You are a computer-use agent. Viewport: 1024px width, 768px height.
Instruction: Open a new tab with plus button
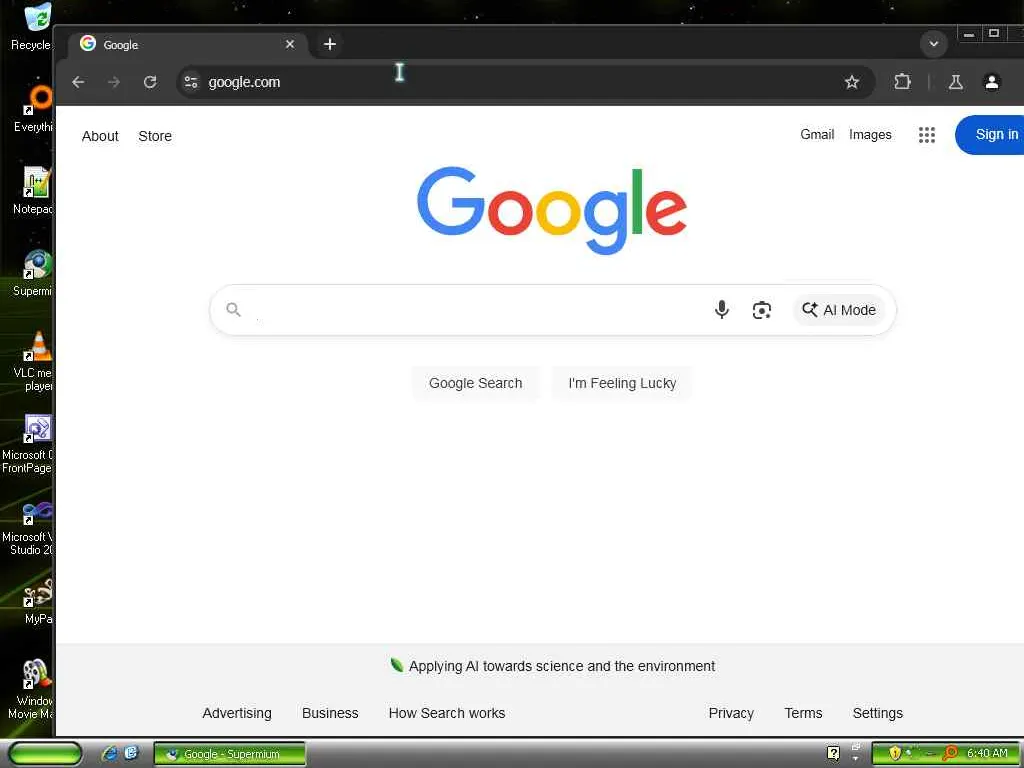pyautogui.click(x=330, y=44)
